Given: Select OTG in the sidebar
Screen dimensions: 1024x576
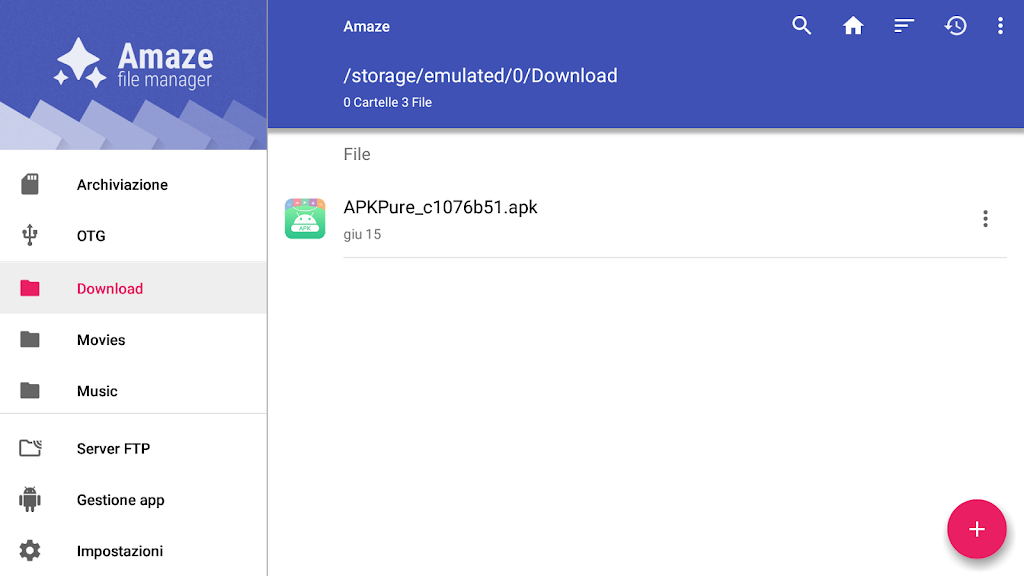Looking at the screenshot, I should point(91,236).
